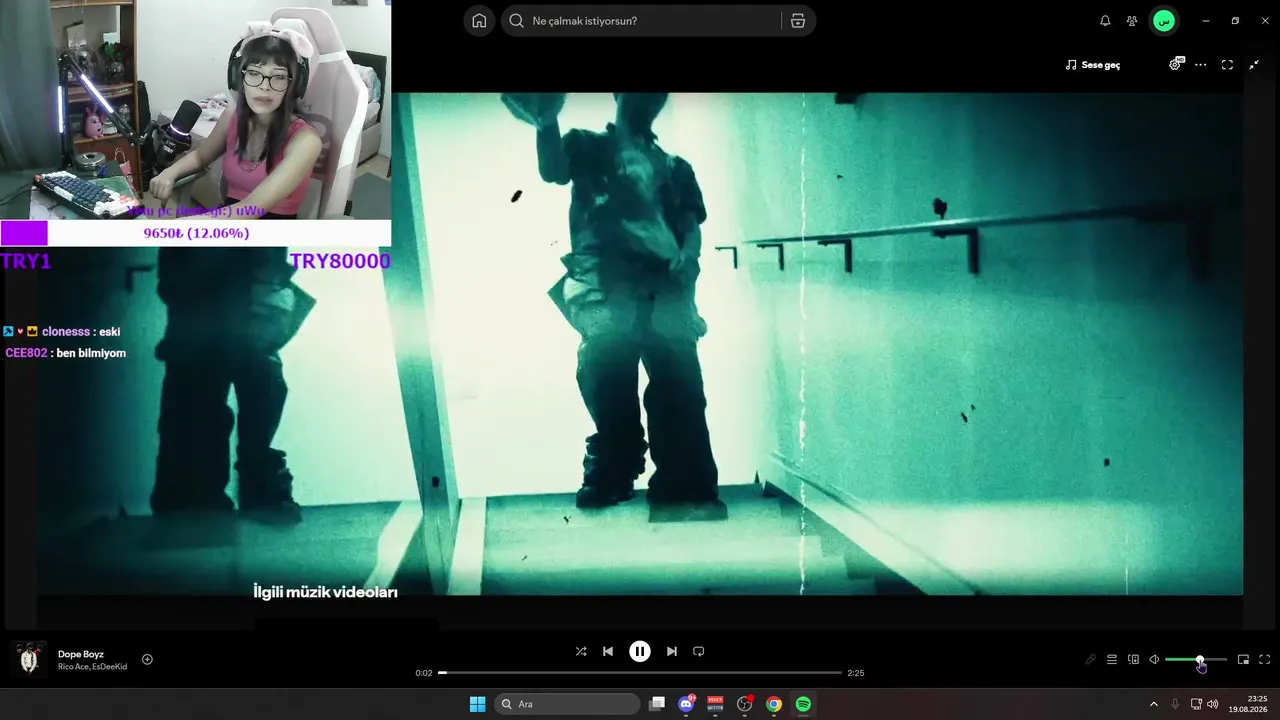Skip back to the previous track
This screenshot has width=1280, height=720.
point(608,651)
